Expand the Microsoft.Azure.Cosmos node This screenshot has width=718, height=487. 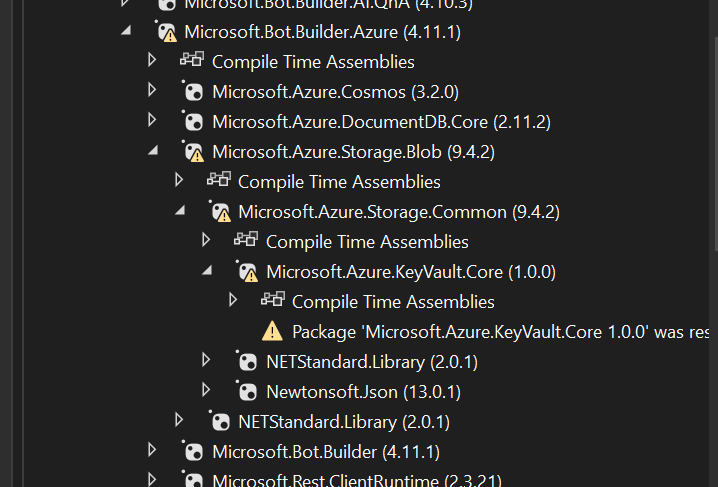[152, 91]
